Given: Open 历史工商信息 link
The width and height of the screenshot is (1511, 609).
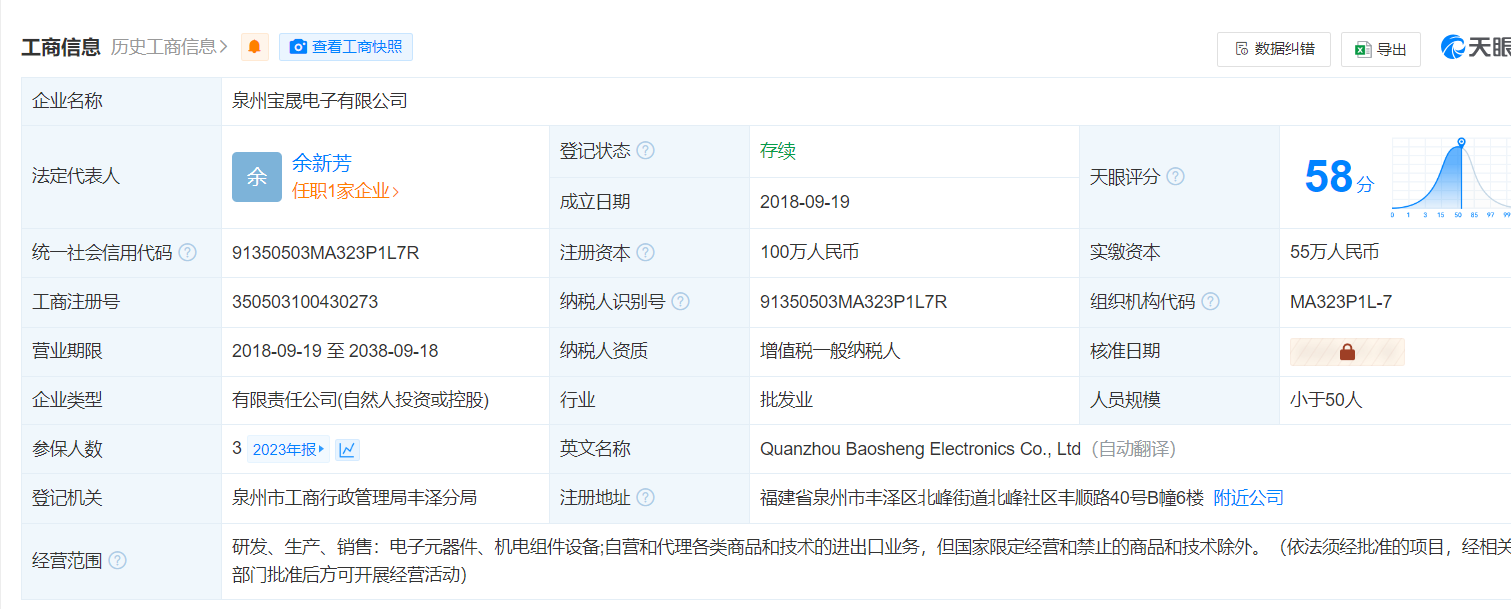Looking at the screenshot, I should (x=169, y=47).
